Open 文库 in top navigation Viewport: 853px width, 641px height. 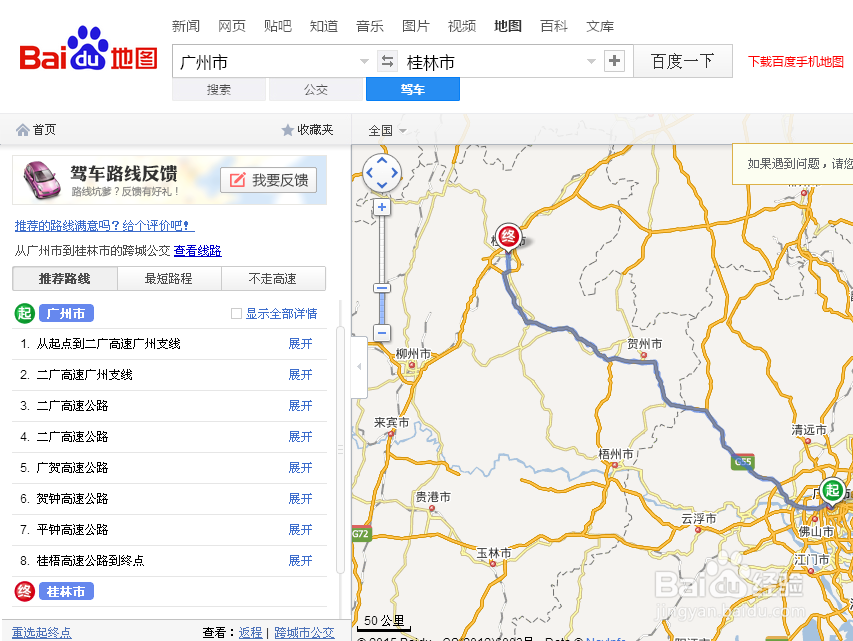(x=600, y=26)
